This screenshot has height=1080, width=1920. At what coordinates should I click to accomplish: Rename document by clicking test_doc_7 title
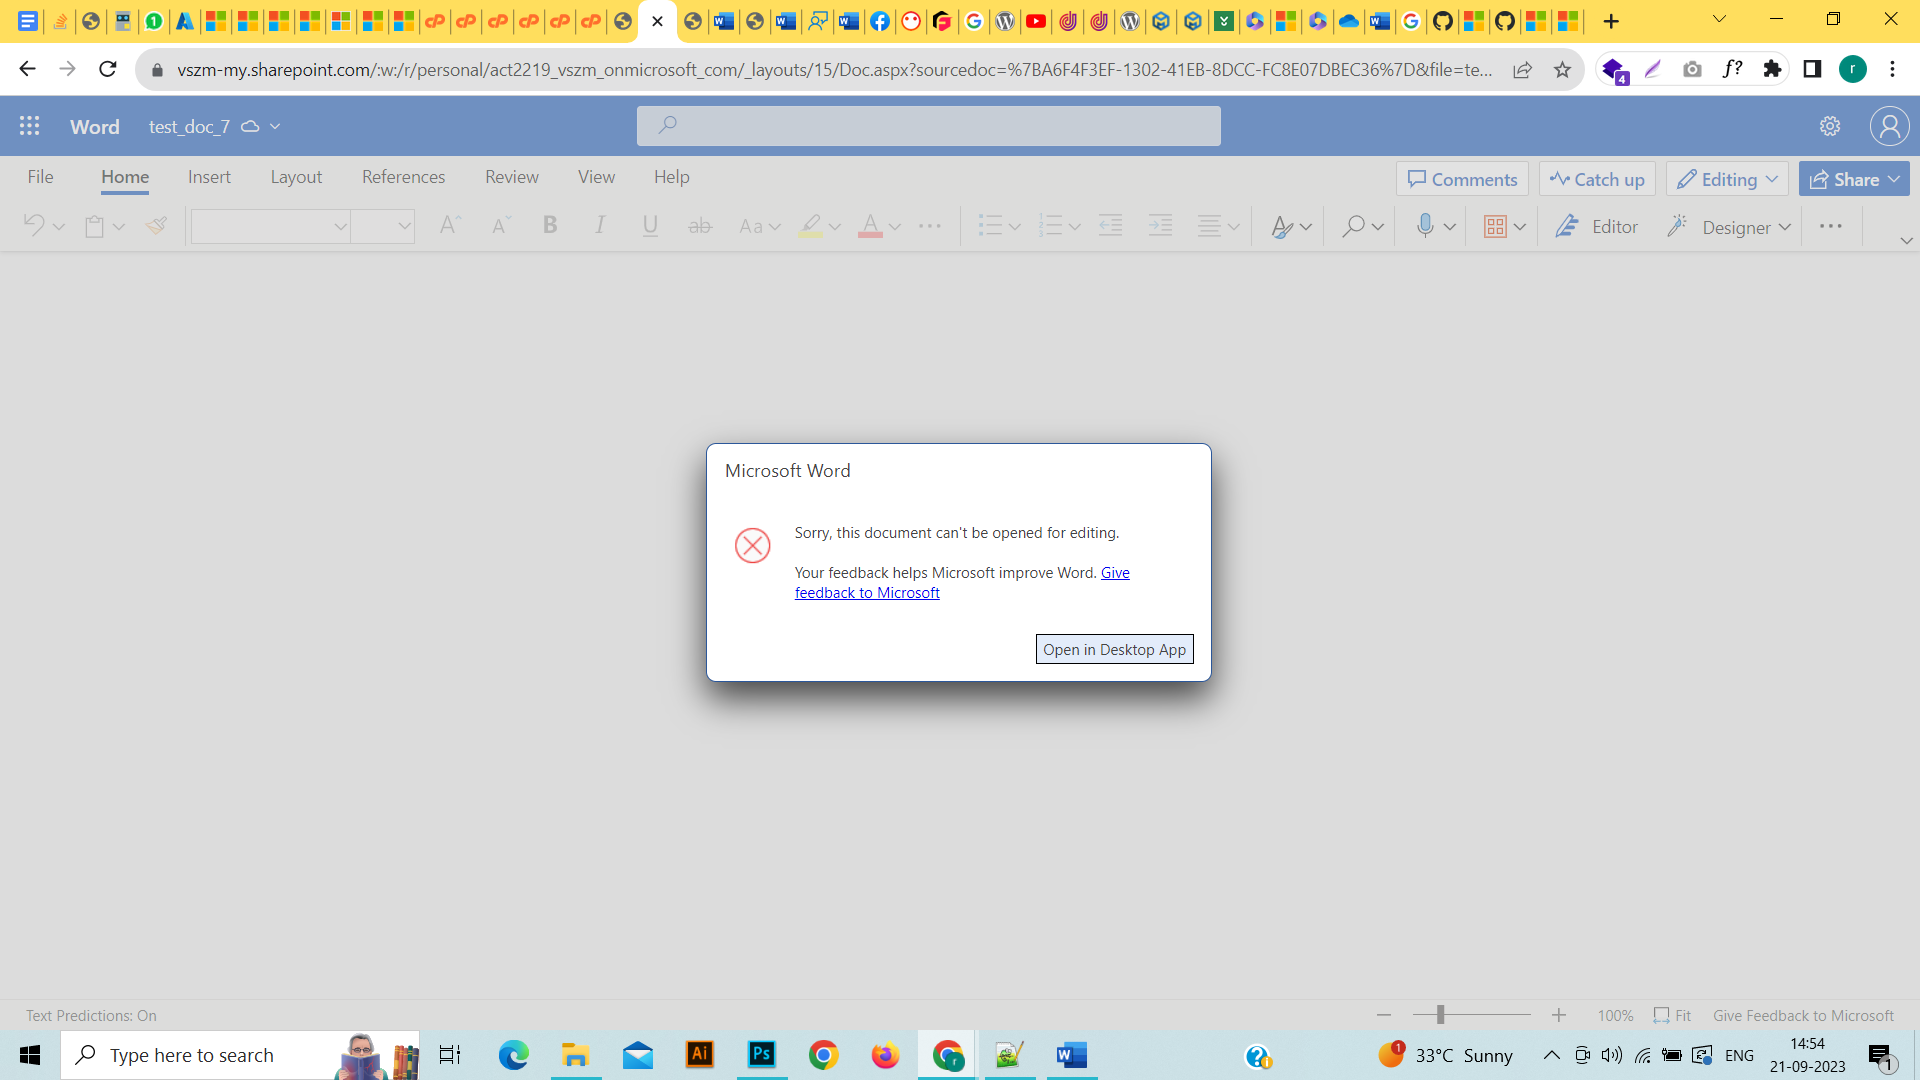188,126
